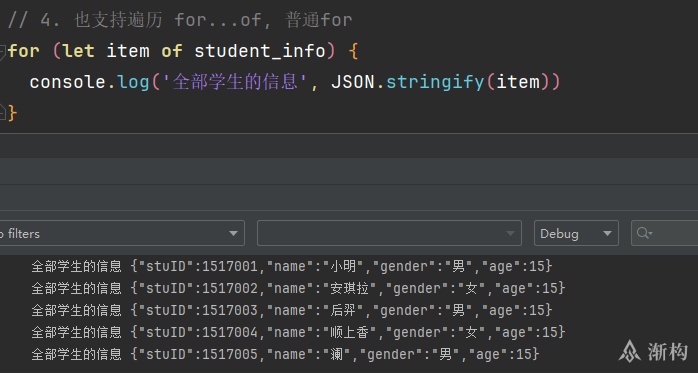This screenshot has height=373, width=698.
Task: Select the log line for 后羿
Action: [x=292, y=310]
